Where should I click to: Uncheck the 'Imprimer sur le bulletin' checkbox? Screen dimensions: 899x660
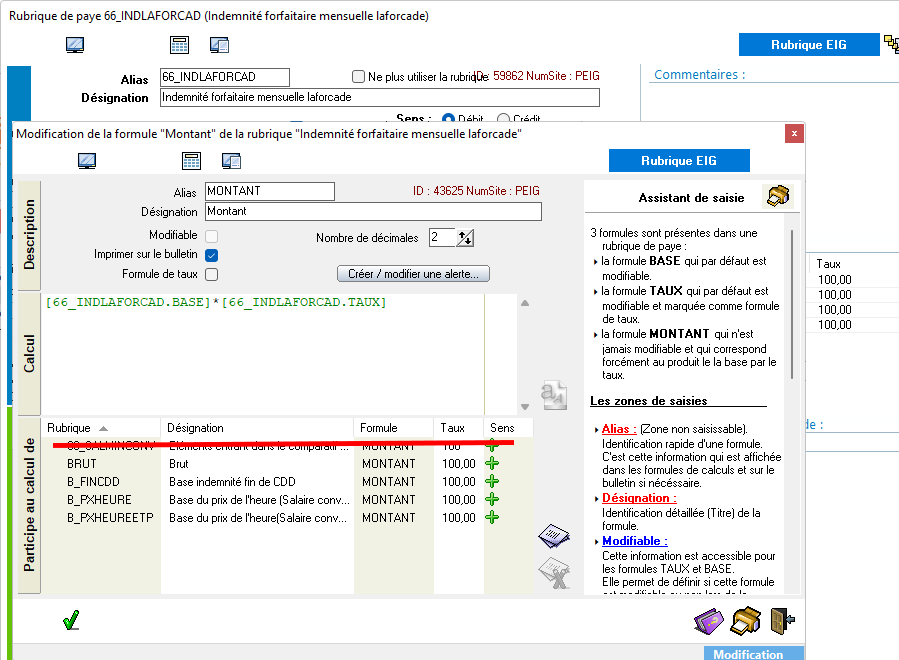(x=212, y=255)
